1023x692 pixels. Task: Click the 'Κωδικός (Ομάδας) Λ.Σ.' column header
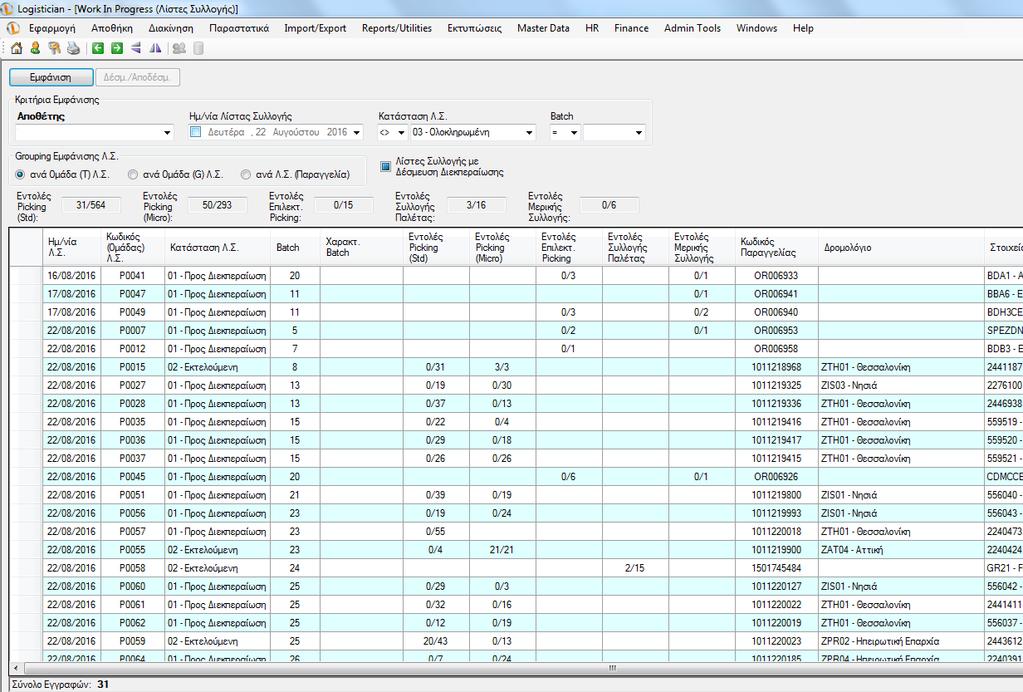(133, 247)
